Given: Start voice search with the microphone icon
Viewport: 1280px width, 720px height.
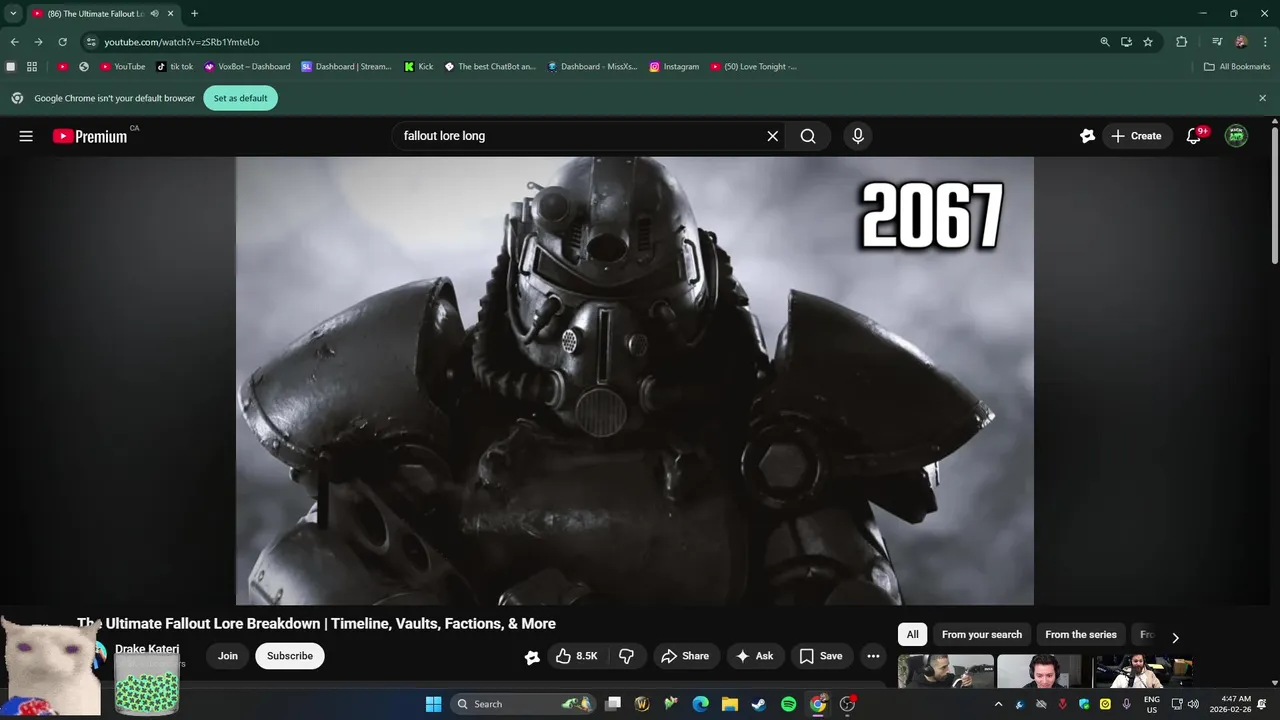Looking at the screenshot, I should pos(857,136).
